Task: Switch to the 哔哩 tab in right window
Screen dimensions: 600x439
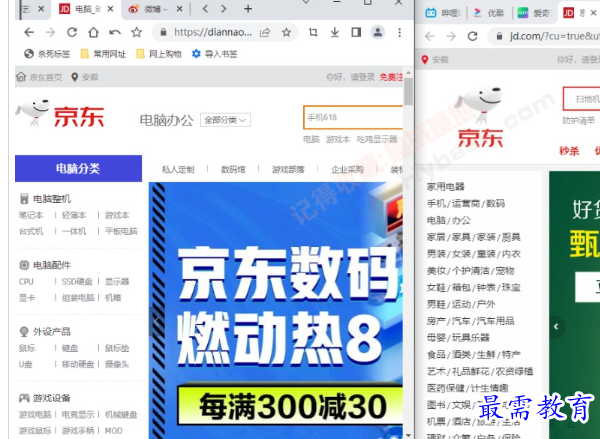Action: click(x=442, y=13)
